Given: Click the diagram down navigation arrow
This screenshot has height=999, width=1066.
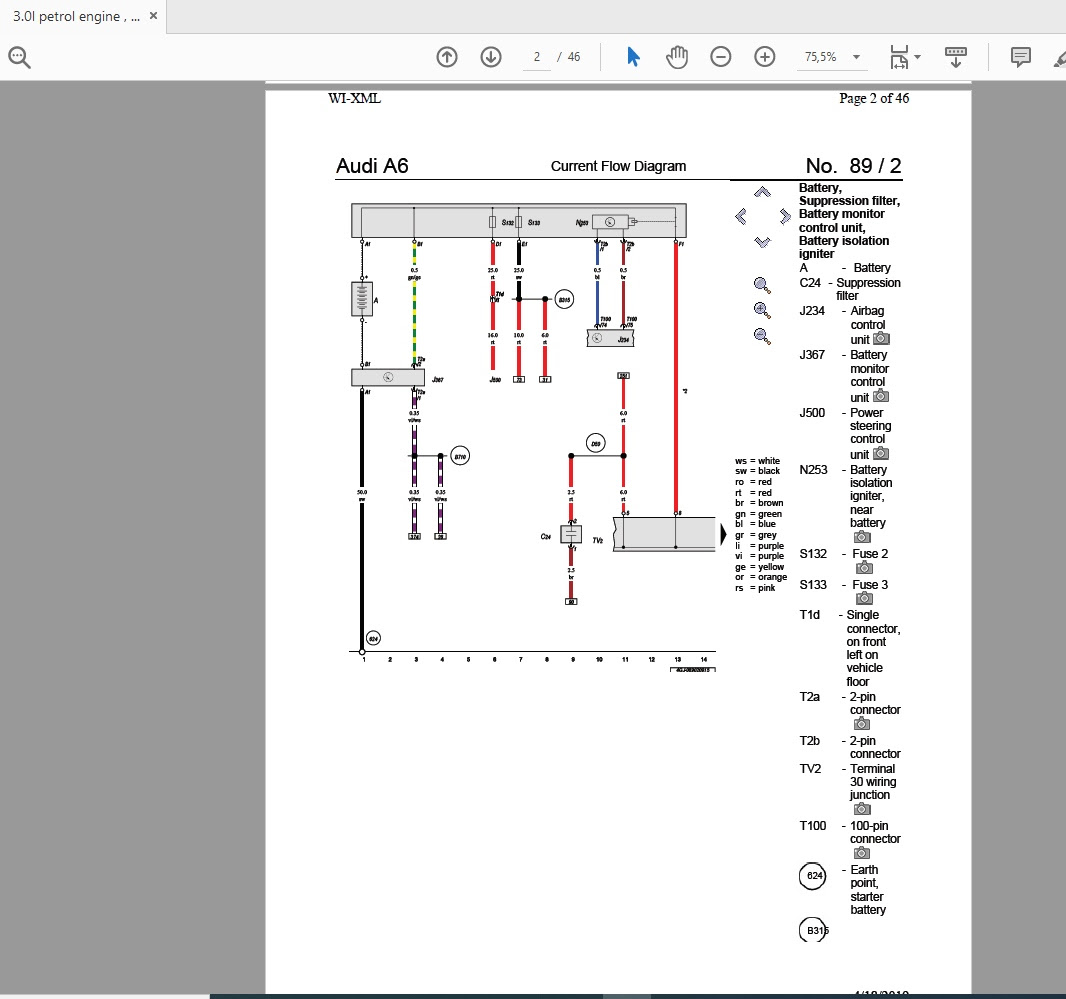Looking at the screenshot, I should point(762,241).
